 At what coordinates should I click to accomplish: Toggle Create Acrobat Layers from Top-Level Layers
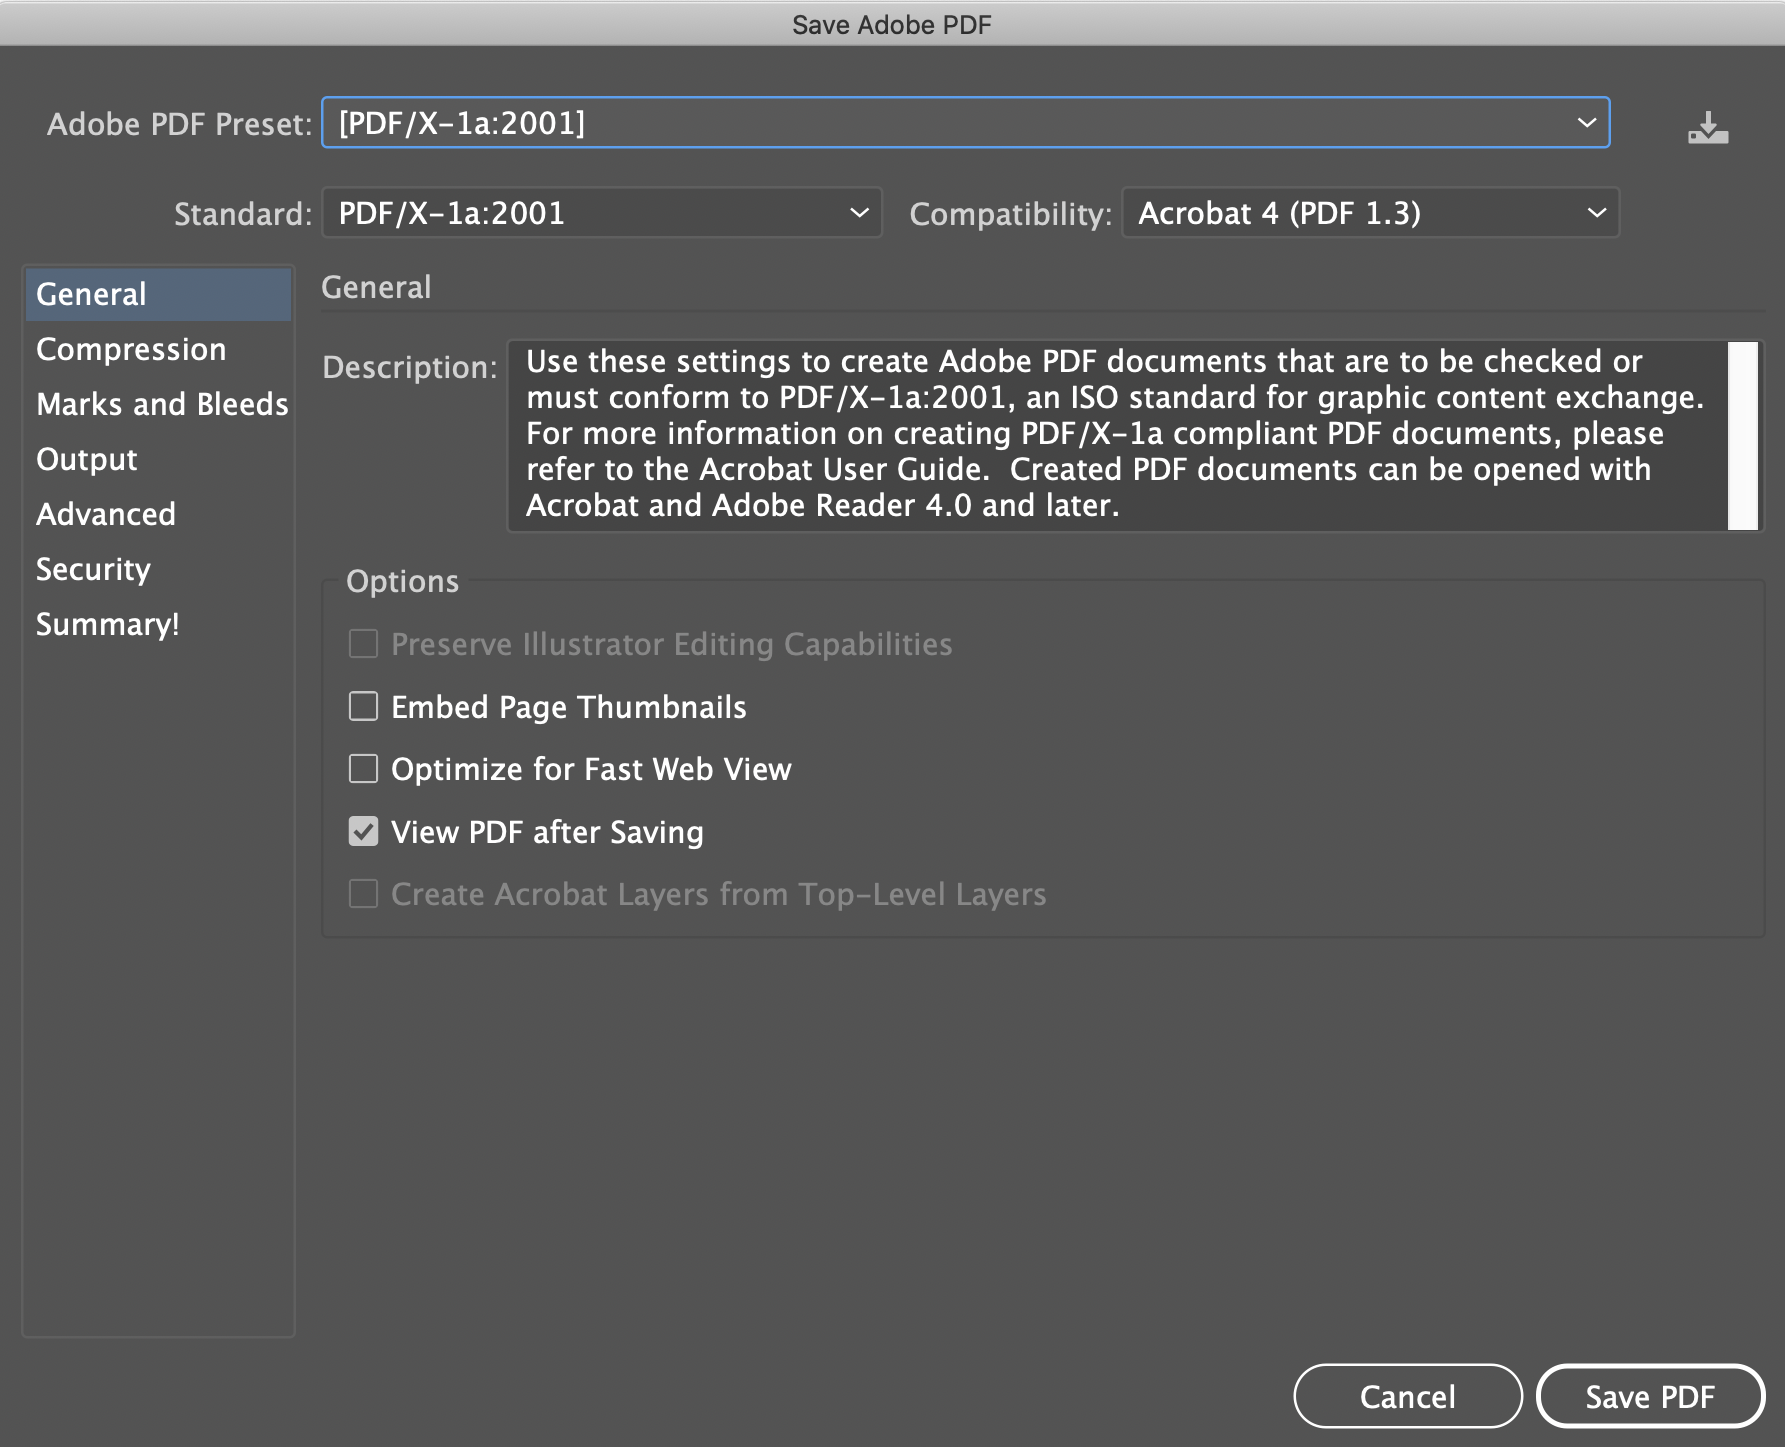point(363,894)
